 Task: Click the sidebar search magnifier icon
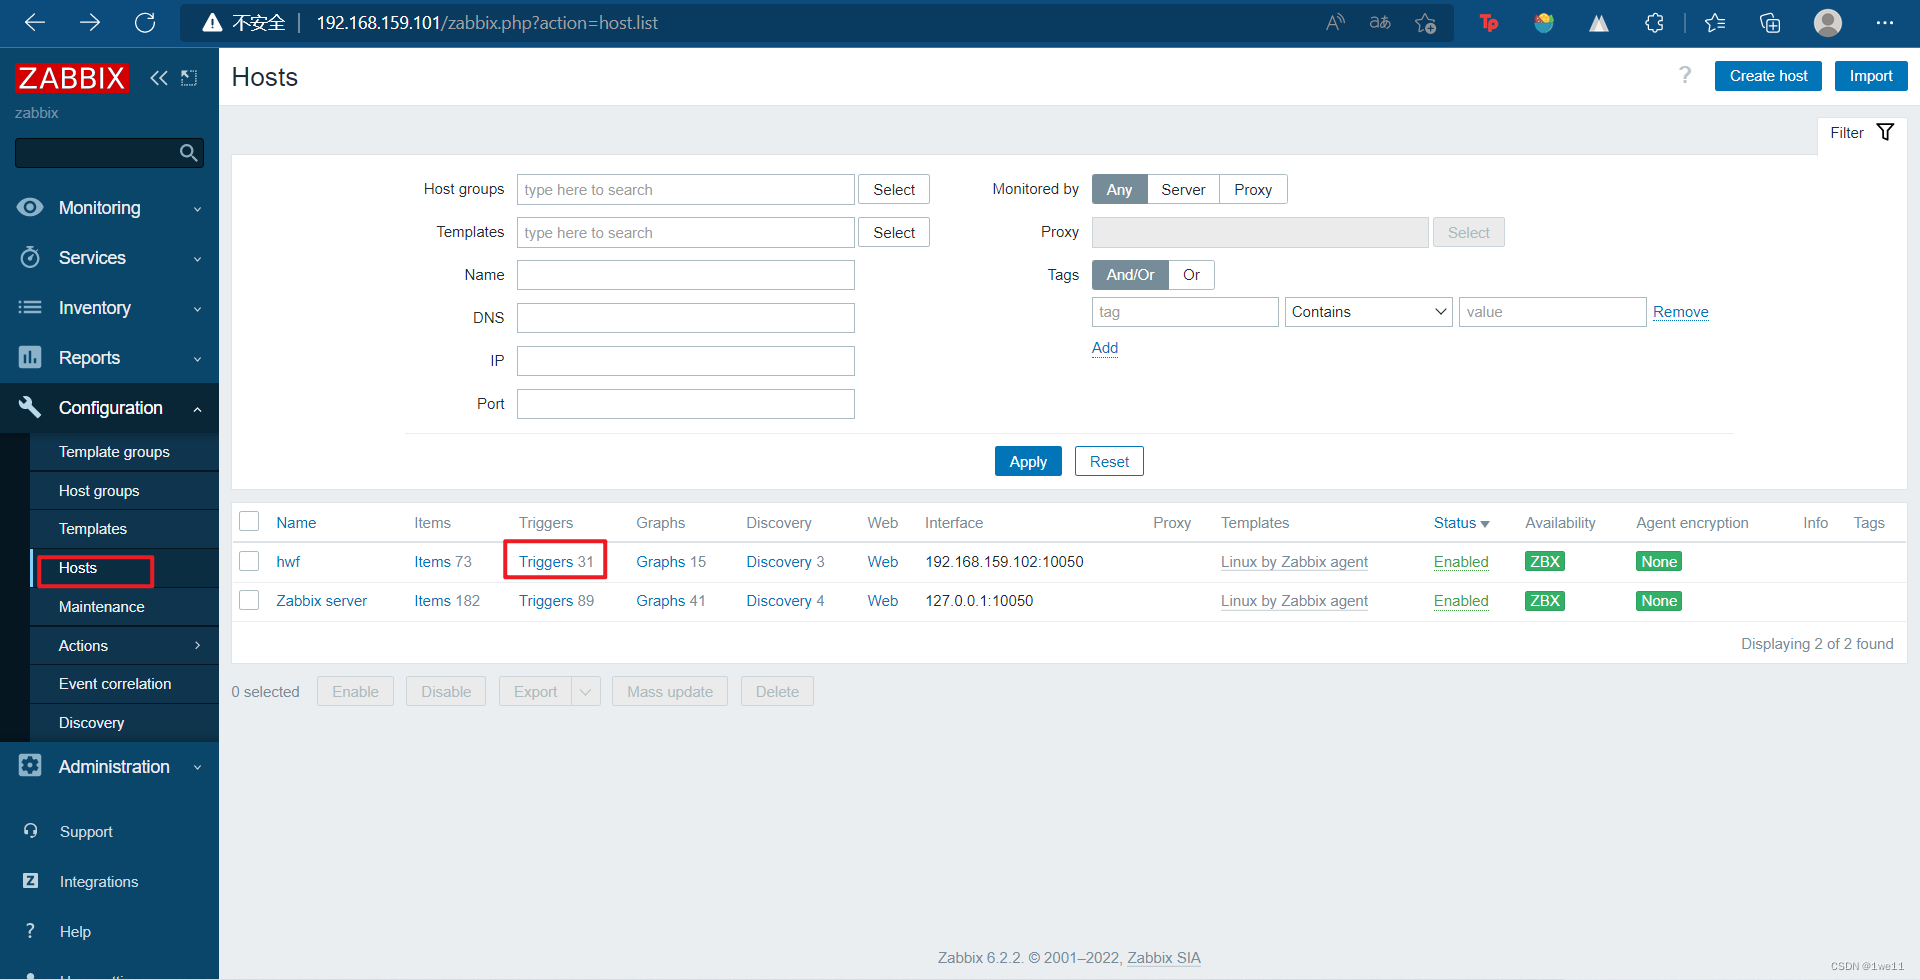pyautogui.click(x=188, y=153)
